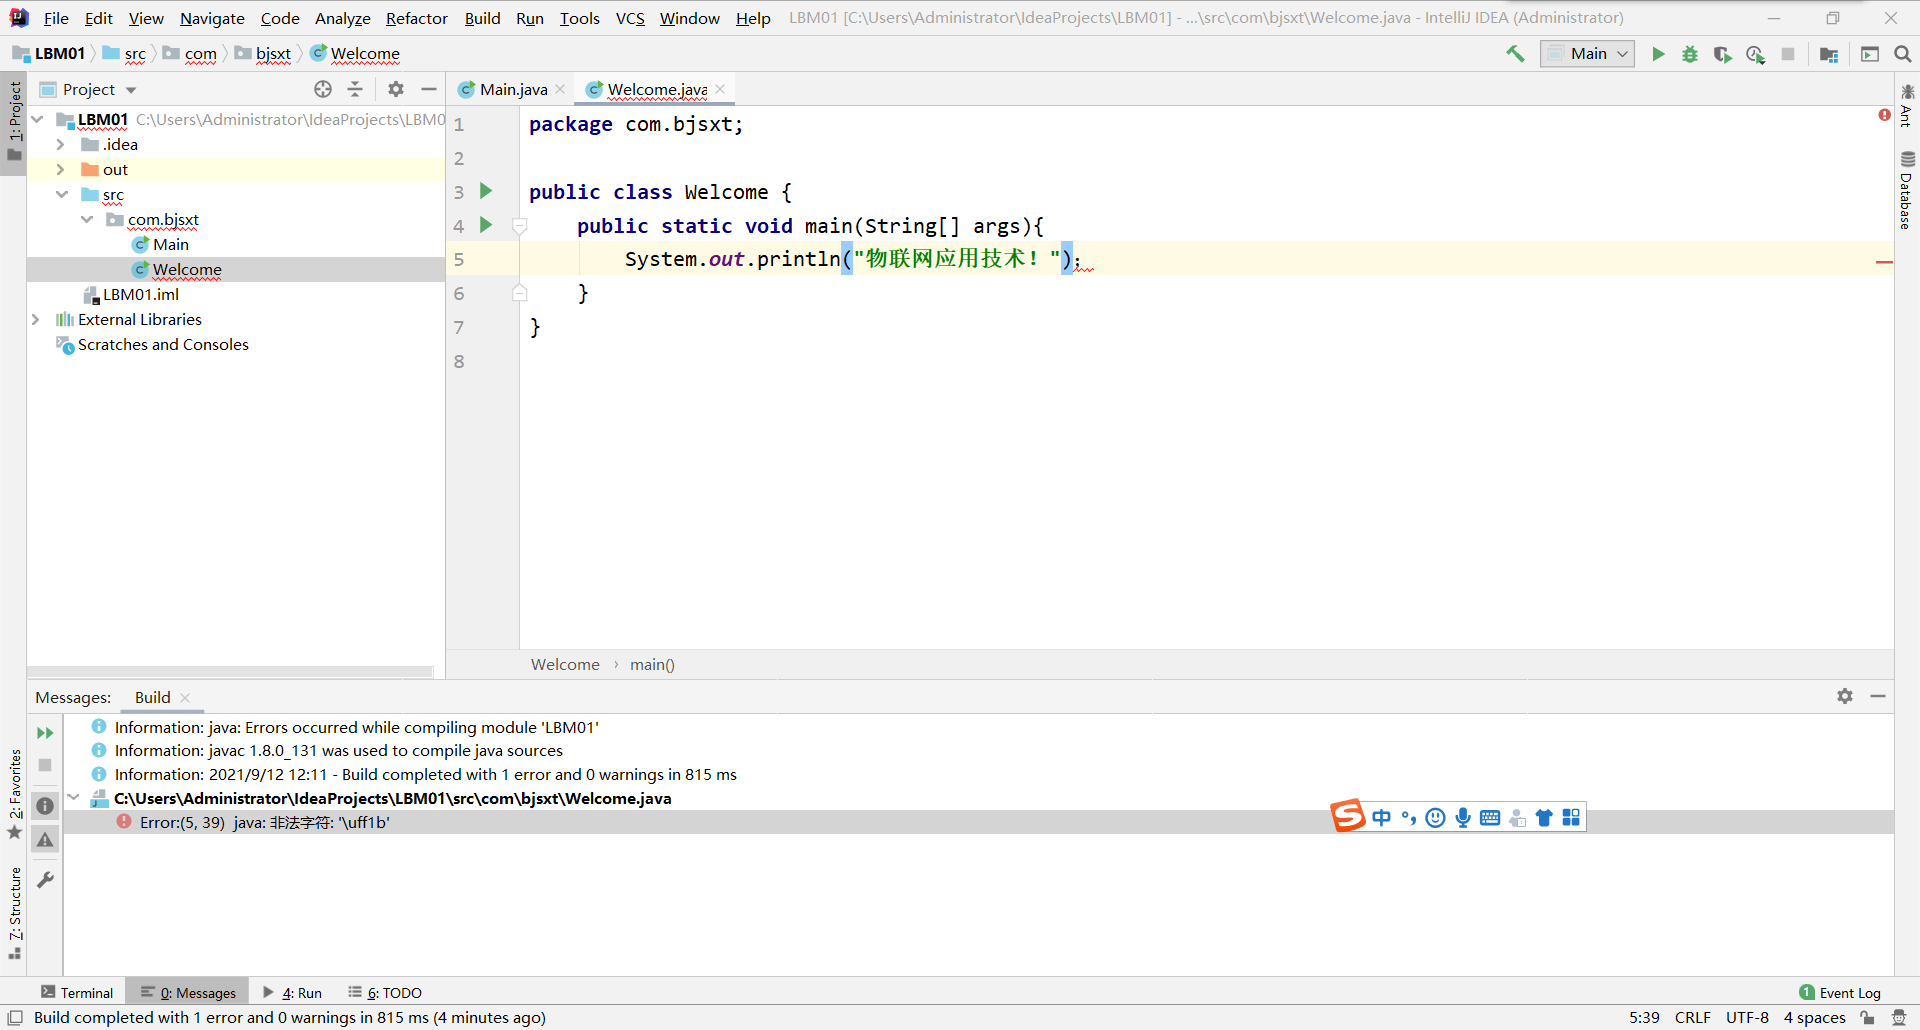Click the microphone icon on IME bar
Image resolution: width=1920 pixels, height=1030 pixels.
[1463, 818]
